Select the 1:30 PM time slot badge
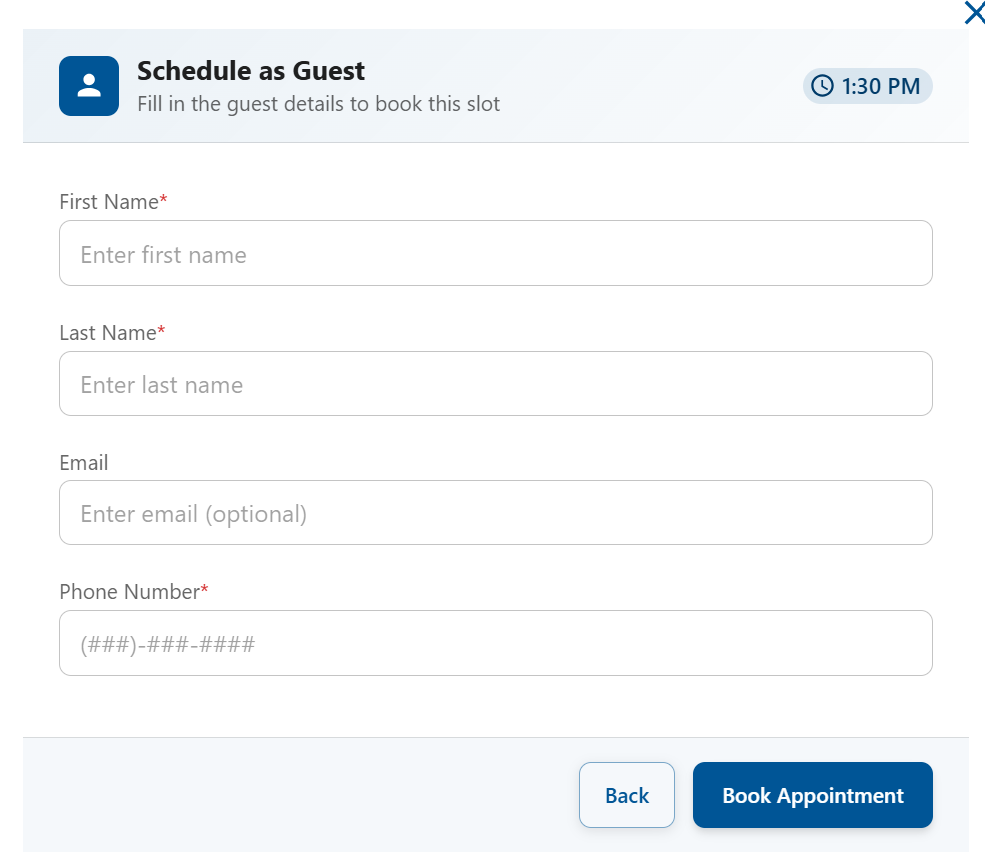Image resolution: width=985 pixels, height=862 pixels. 867,86
